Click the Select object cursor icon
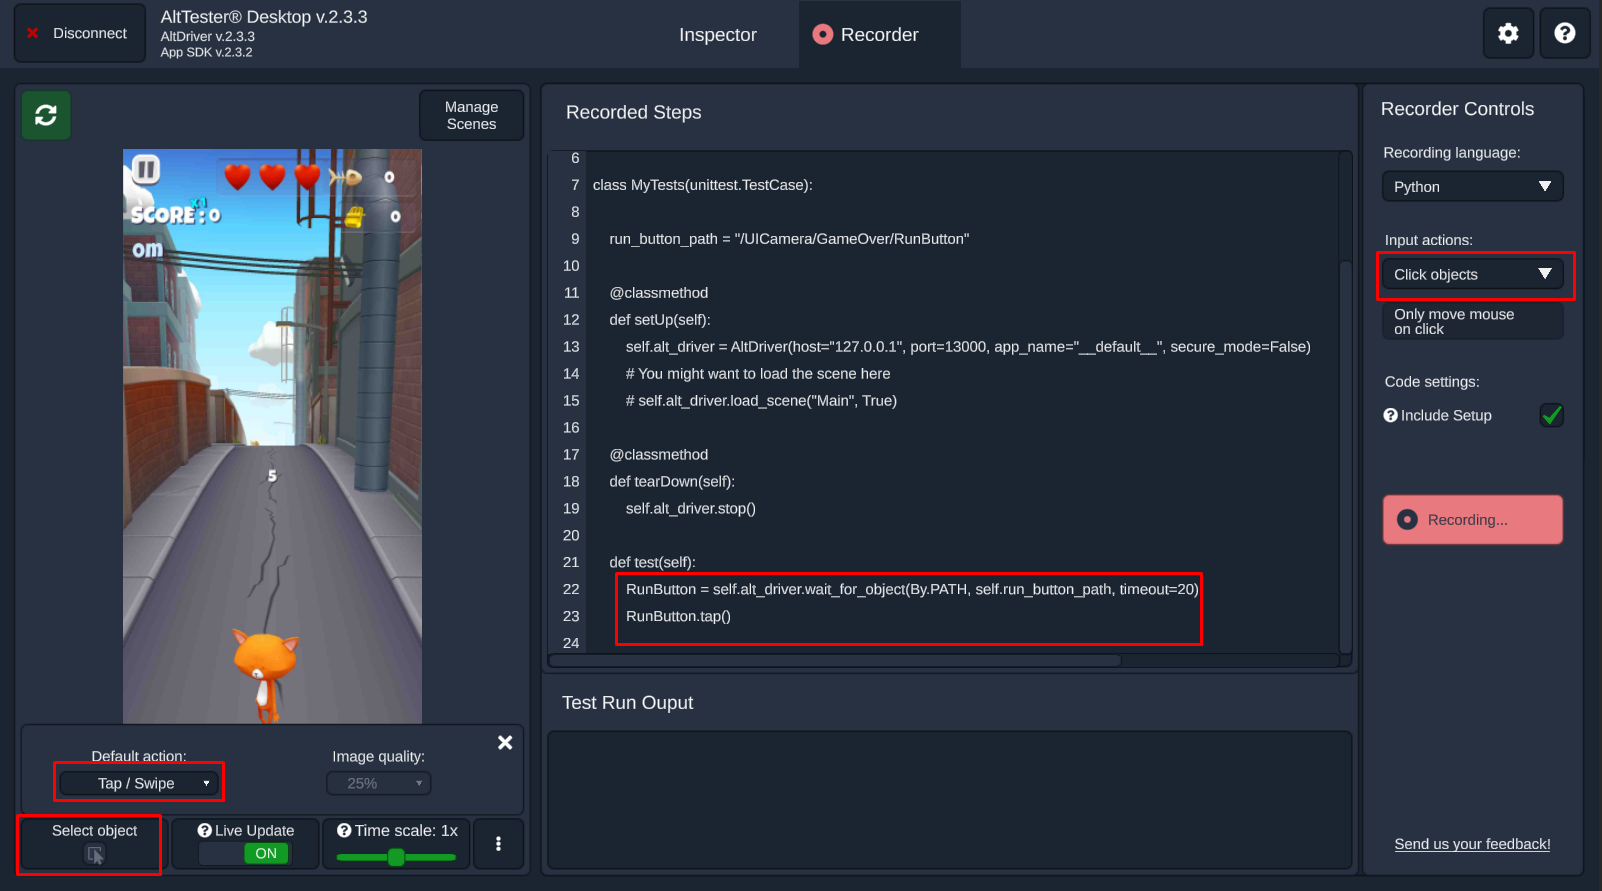 (x=94, y=854)
